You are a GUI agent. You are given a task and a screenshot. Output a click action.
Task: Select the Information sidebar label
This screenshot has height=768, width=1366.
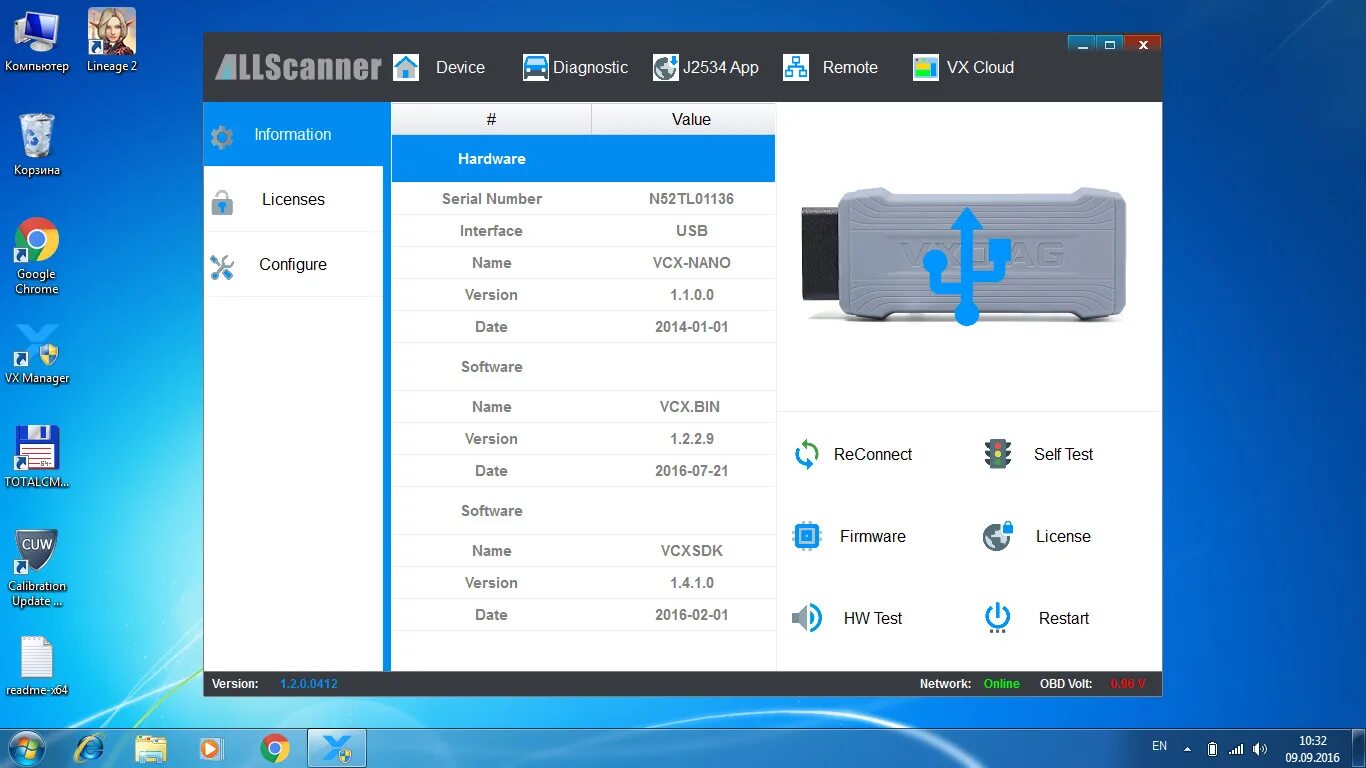point(293,134)
